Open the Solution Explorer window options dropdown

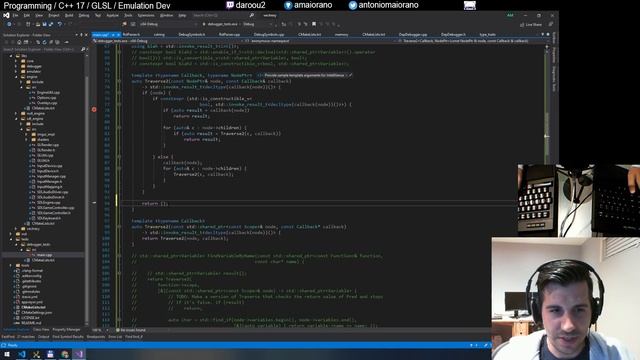pyautogui.click(x=76, y=35)
